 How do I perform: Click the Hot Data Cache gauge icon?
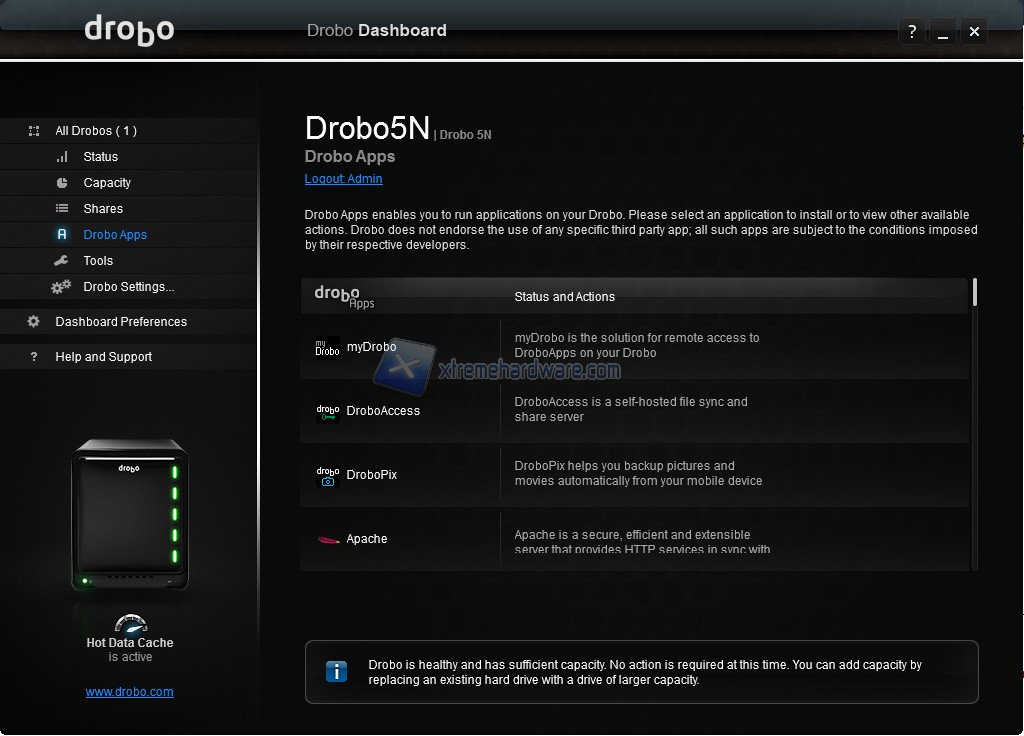(130, 624)
